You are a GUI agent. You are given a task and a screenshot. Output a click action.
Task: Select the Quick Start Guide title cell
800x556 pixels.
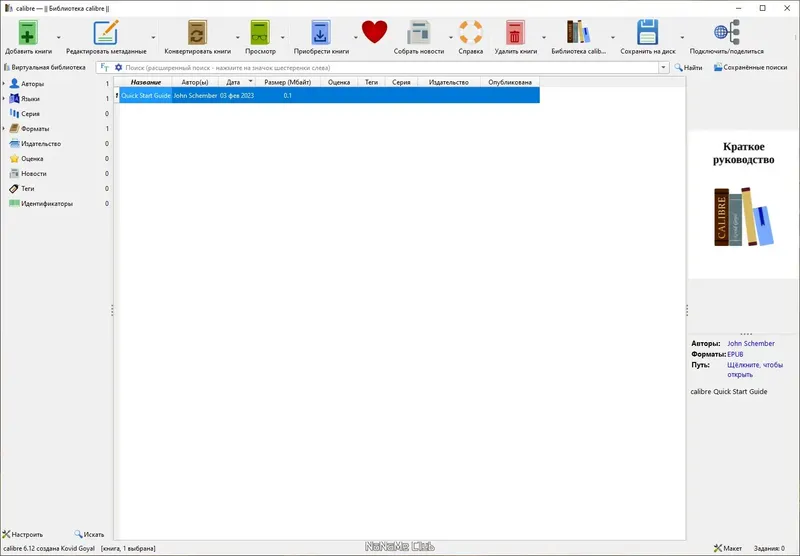pyautogui.click(x=146, y=95)
